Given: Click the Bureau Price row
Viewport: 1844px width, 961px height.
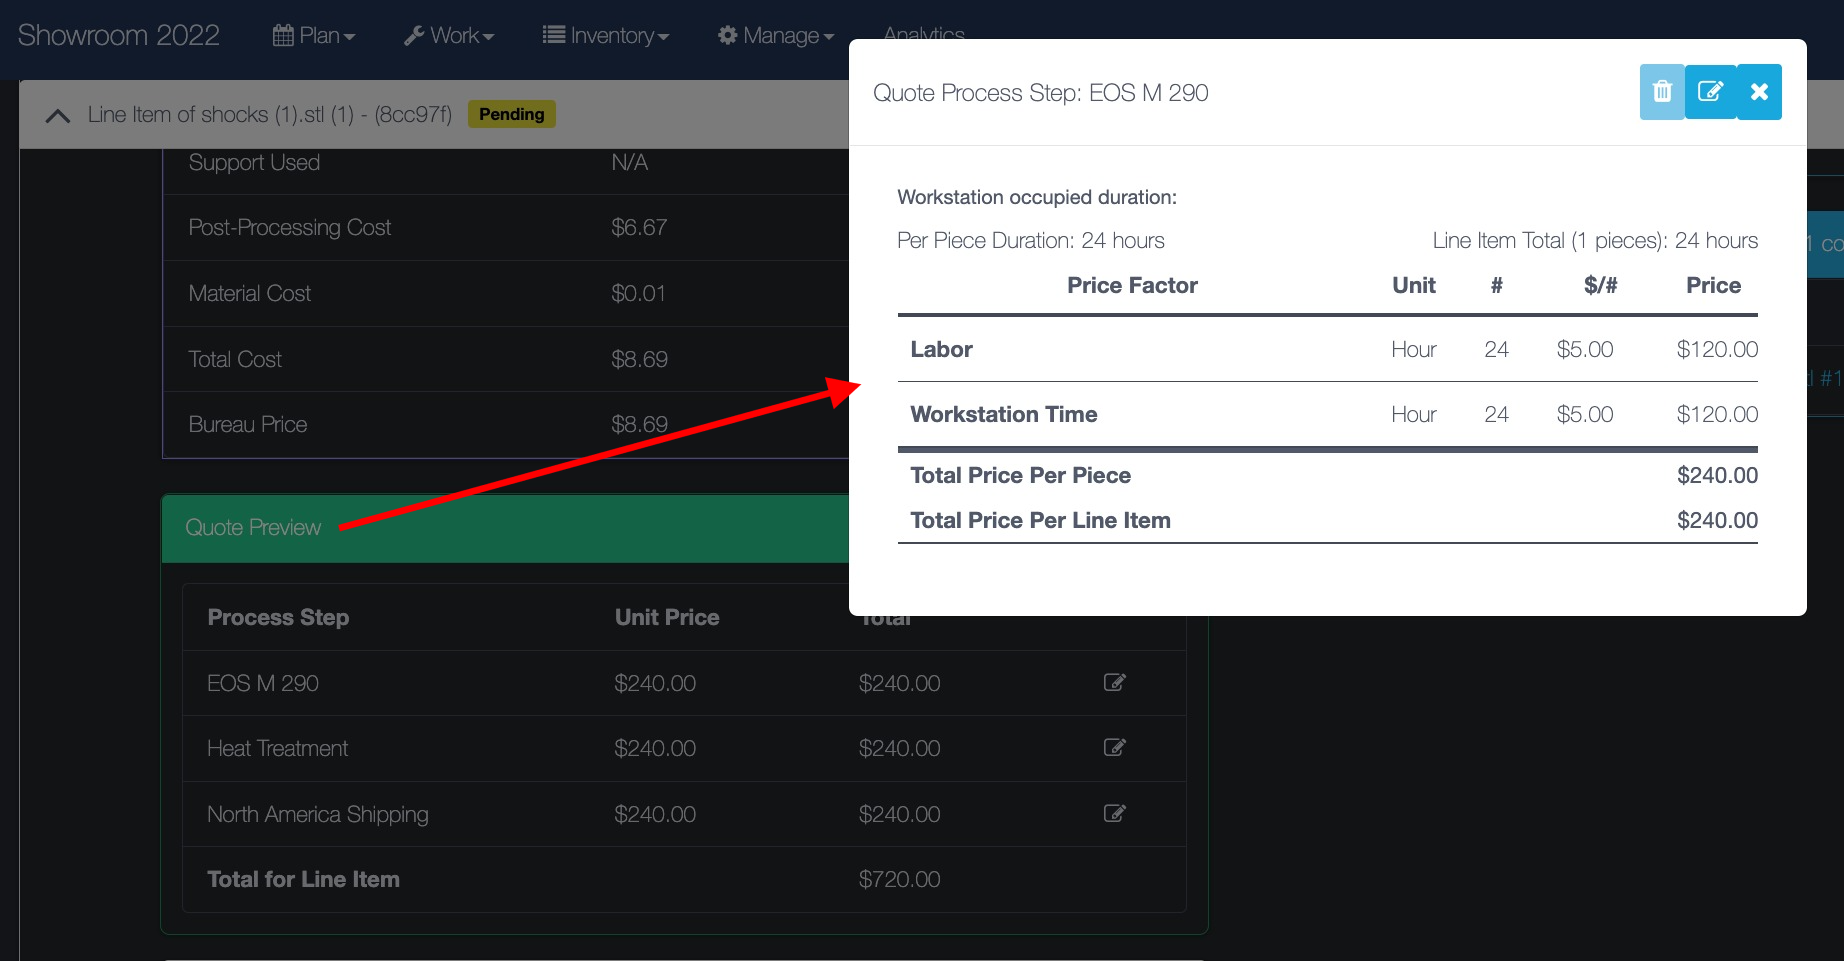Looking at the screenshot, I should click(248, 425).
